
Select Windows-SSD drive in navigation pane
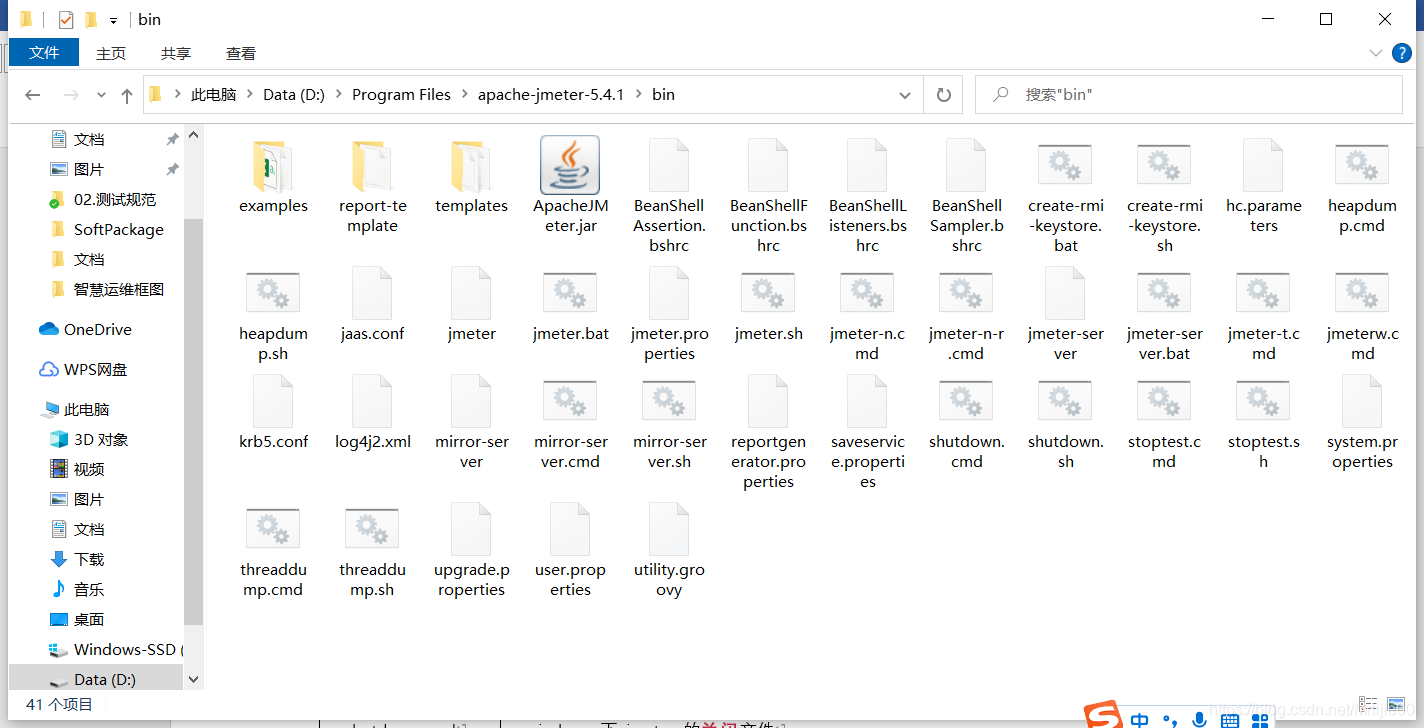point(124,649)
